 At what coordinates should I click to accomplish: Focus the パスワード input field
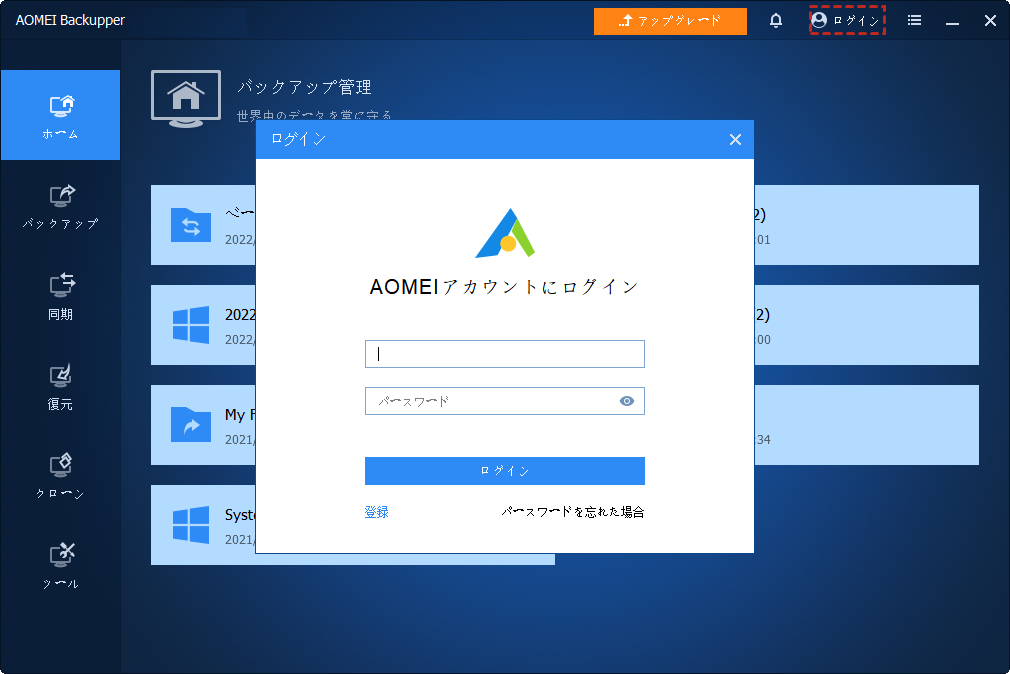tap(504, 401)
